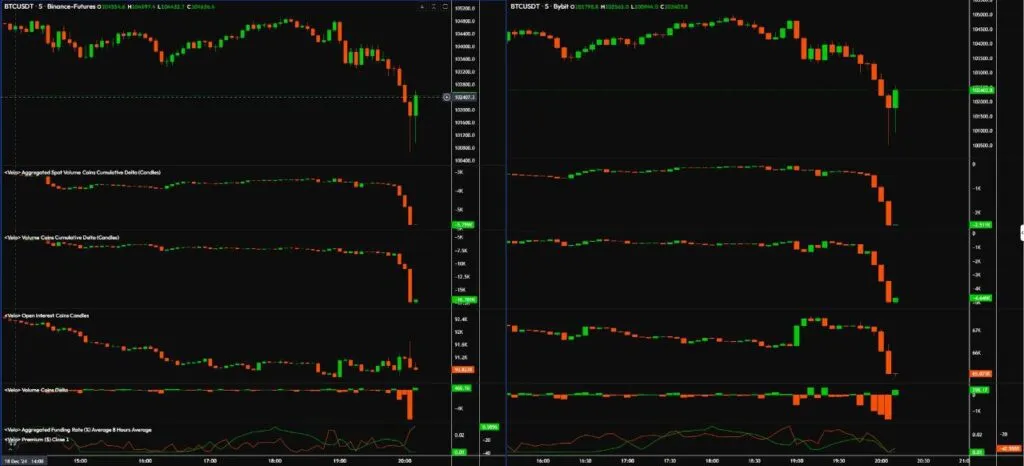Select the Velo Volume Coins Cumulative Delta (Candles) label

pyautogui.click(x=62, y=238)
